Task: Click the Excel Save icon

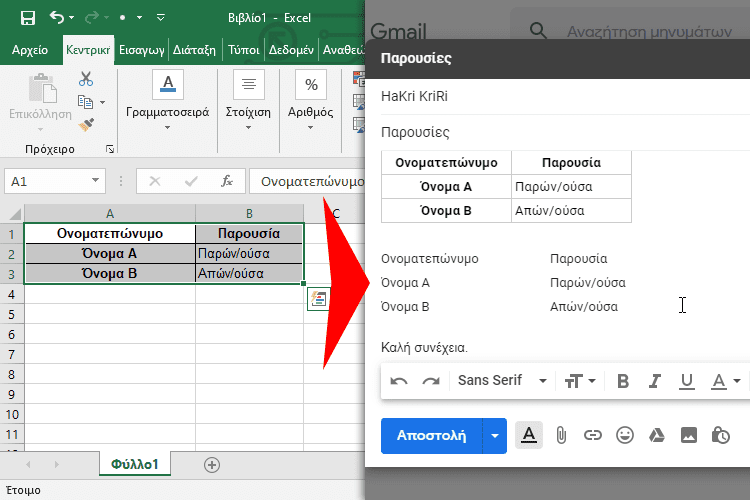Action: click(x=28, y=18)
